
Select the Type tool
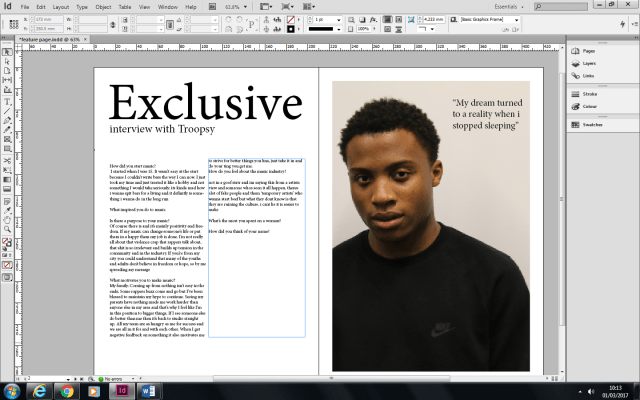(x=7, y=102)
